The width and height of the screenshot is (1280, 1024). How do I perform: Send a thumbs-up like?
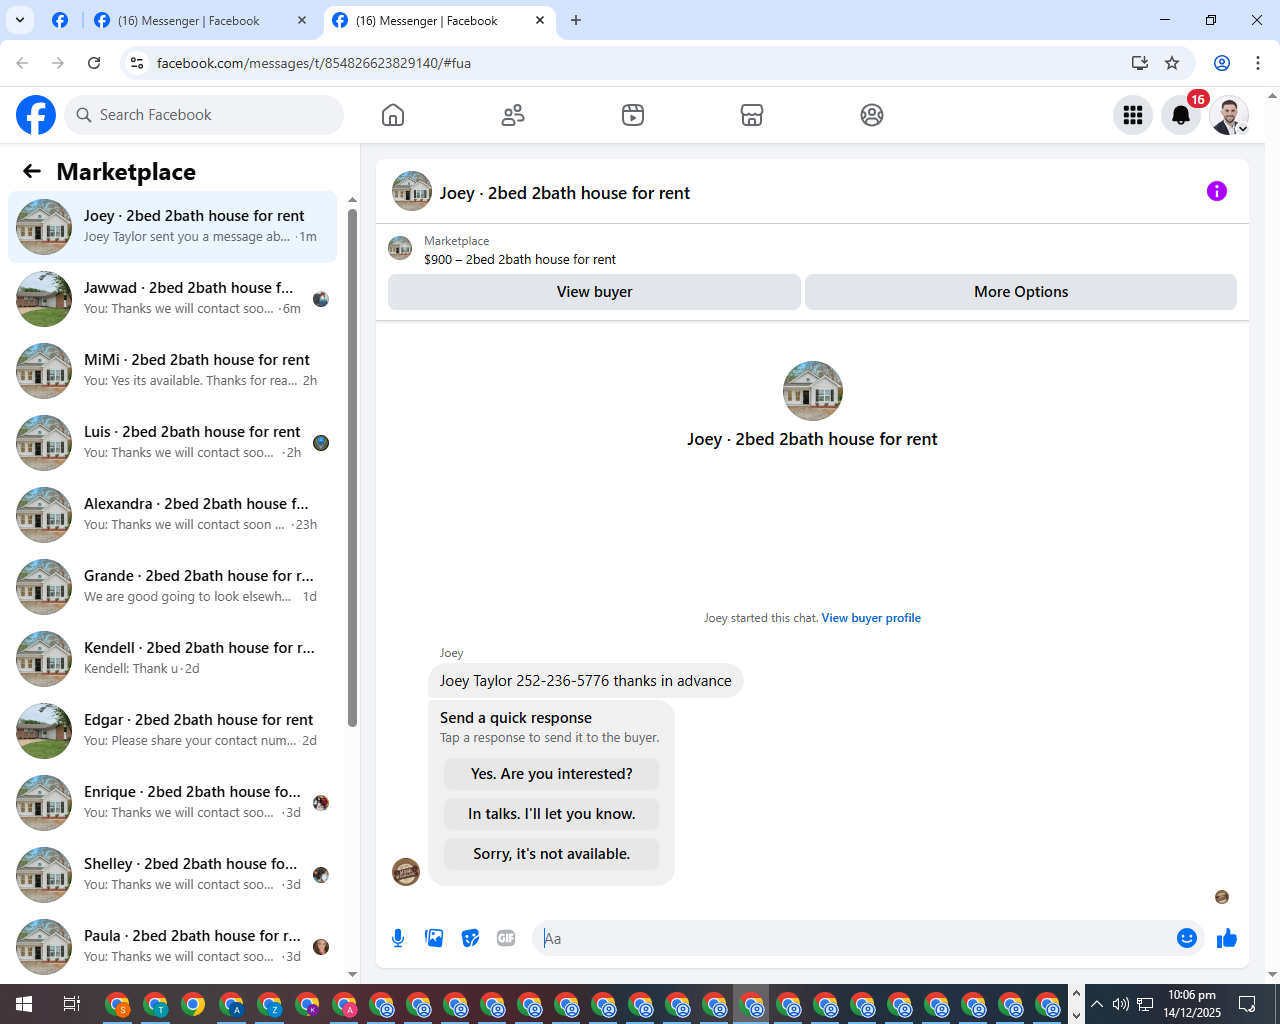pos(1227,938)
